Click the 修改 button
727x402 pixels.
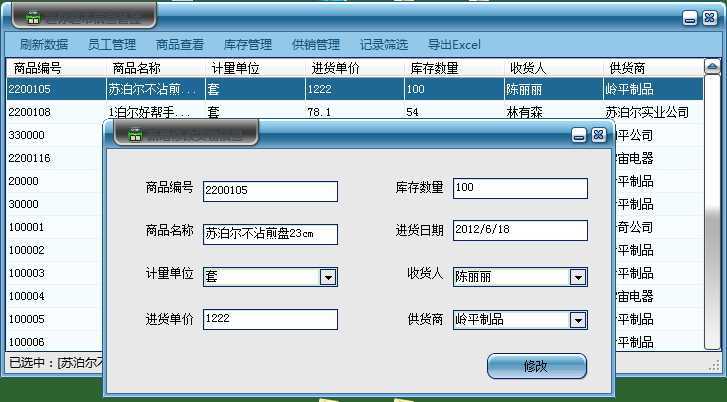(x=537, y=366)
